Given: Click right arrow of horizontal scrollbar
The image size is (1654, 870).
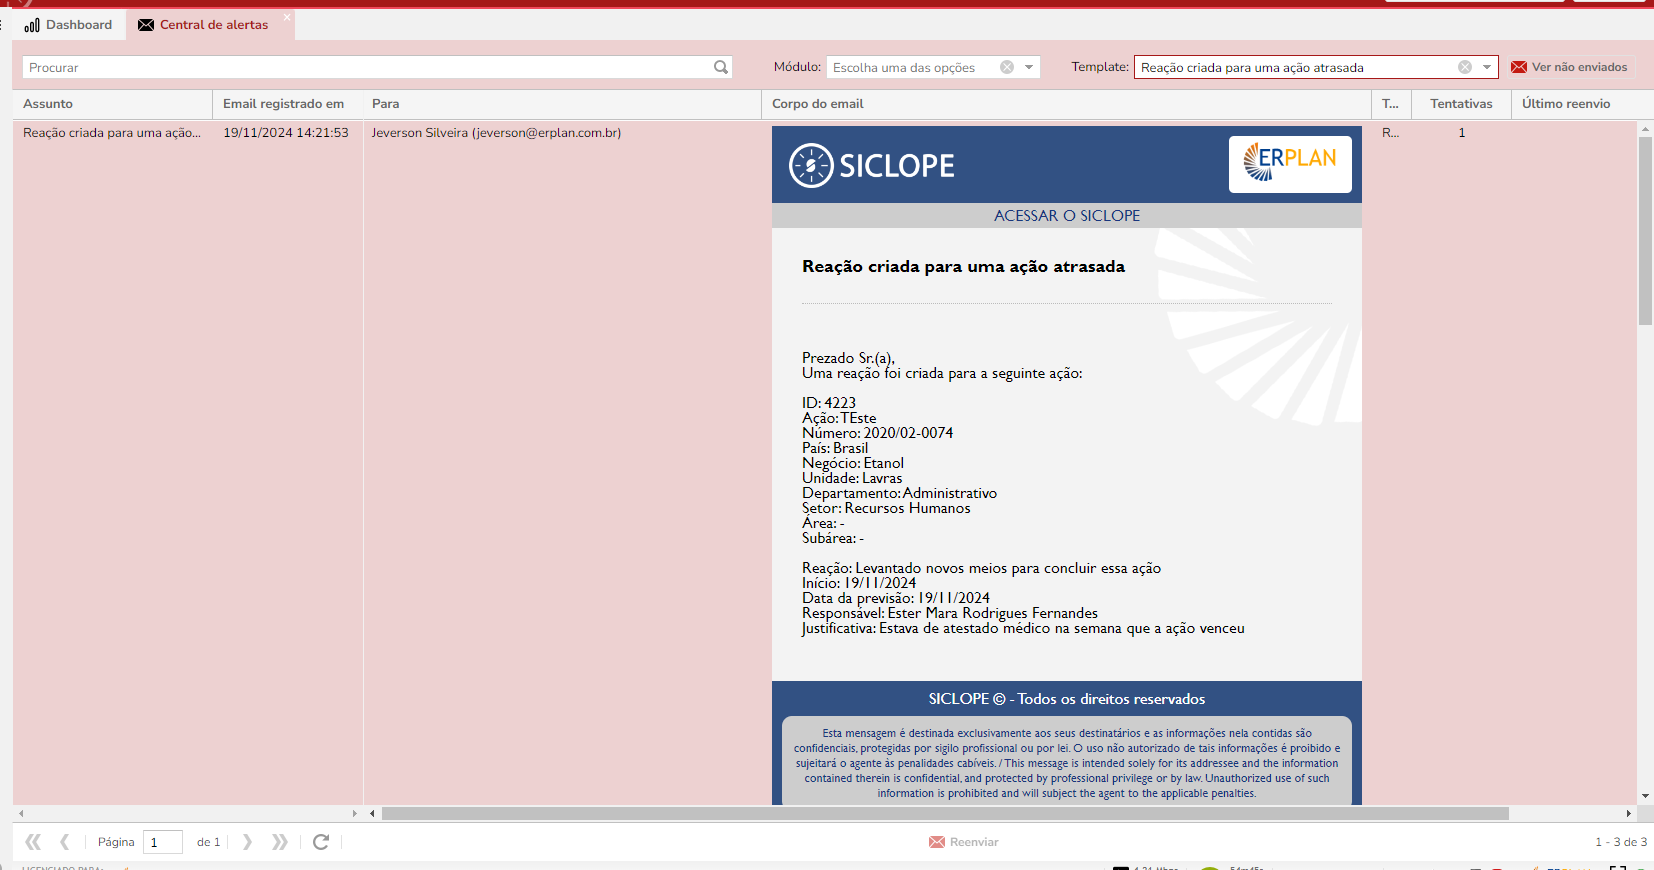Looking at the screenshot, I should pos(1629,814).
